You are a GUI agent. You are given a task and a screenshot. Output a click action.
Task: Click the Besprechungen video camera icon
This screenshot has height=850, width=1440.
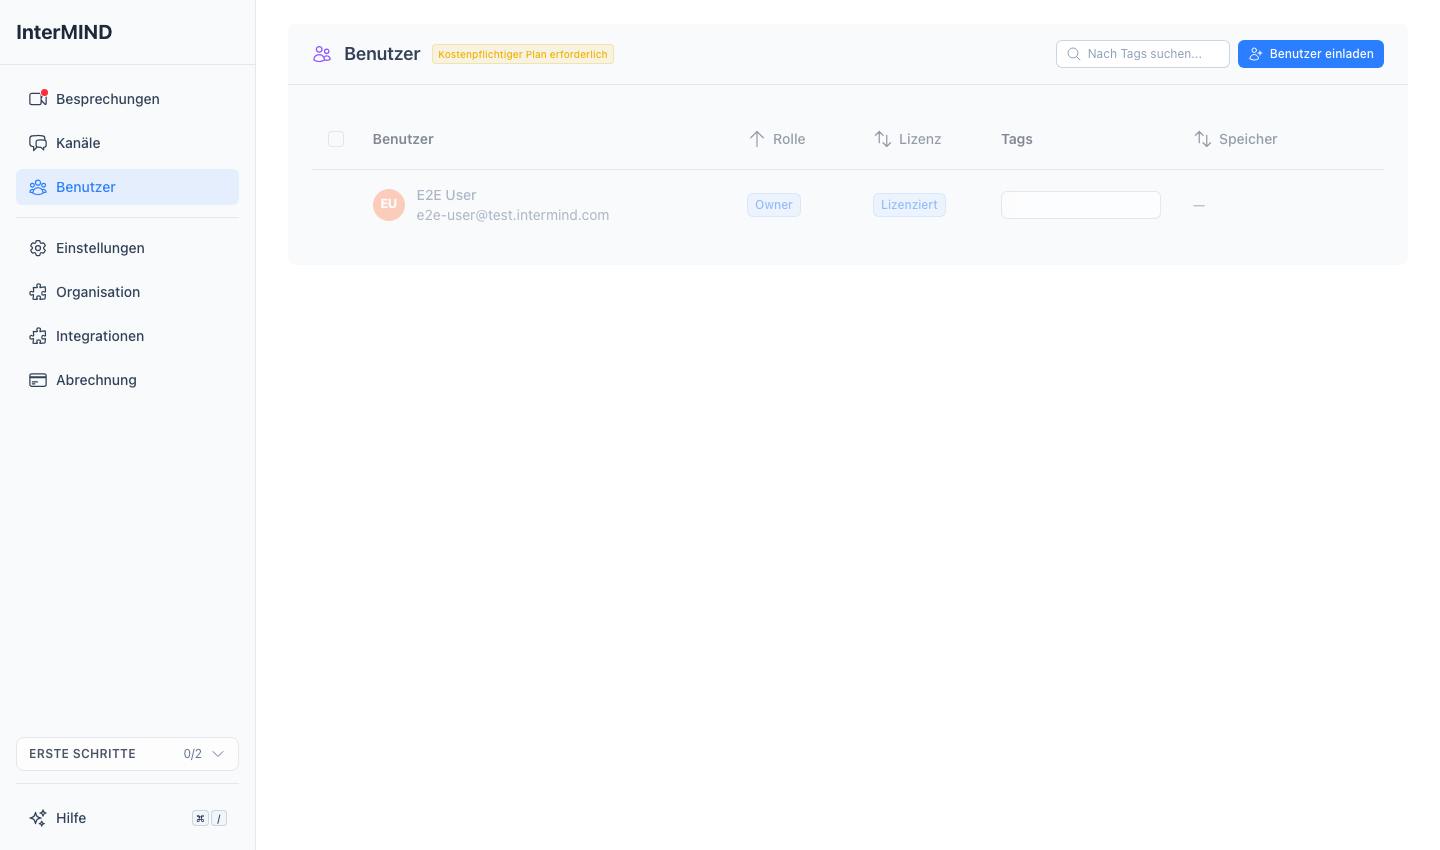(x=38, y=99)
